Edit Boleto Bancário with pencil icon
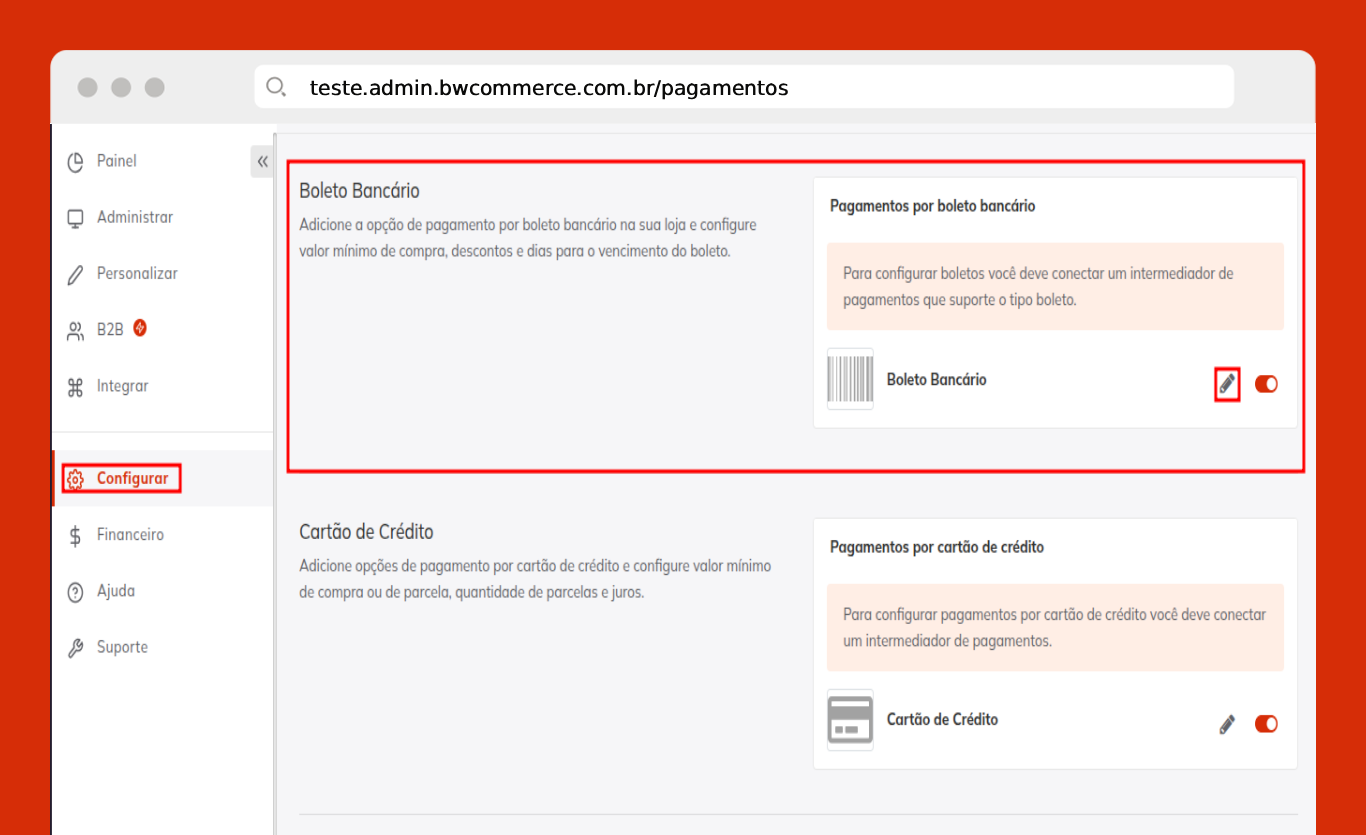1366x835 pixels. [x=1227, y=384]
